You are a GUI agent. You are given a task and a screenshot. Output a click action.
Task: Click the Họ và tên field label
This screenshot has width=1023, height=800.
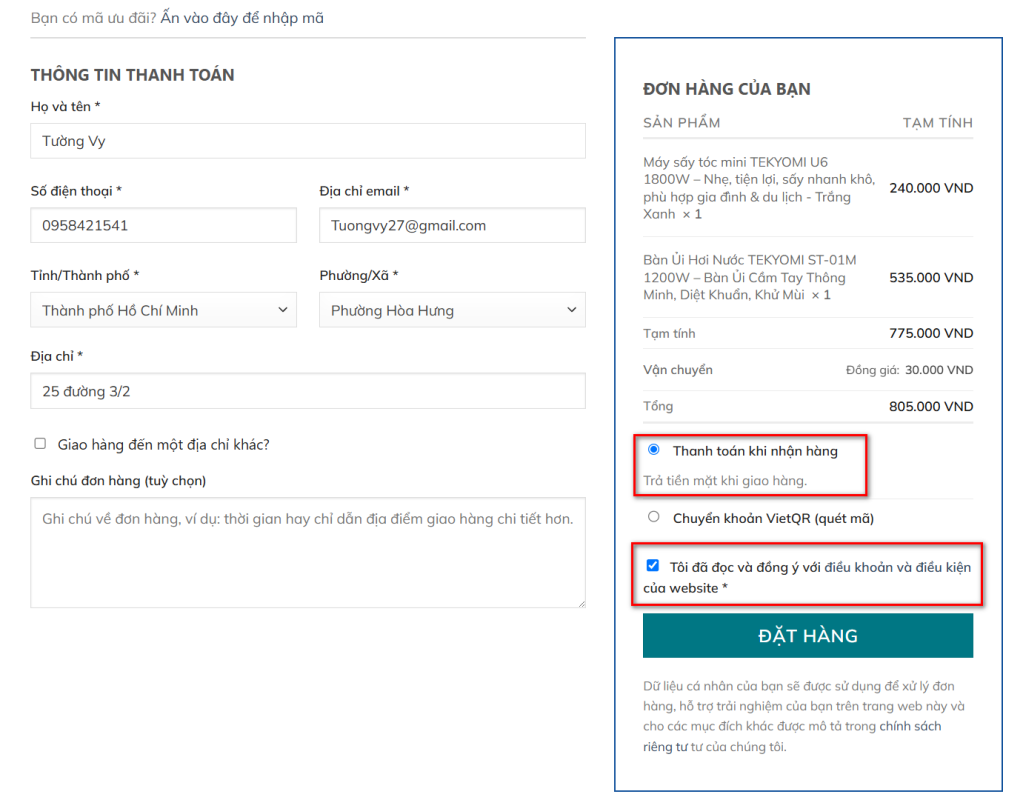tap(65, 106)
